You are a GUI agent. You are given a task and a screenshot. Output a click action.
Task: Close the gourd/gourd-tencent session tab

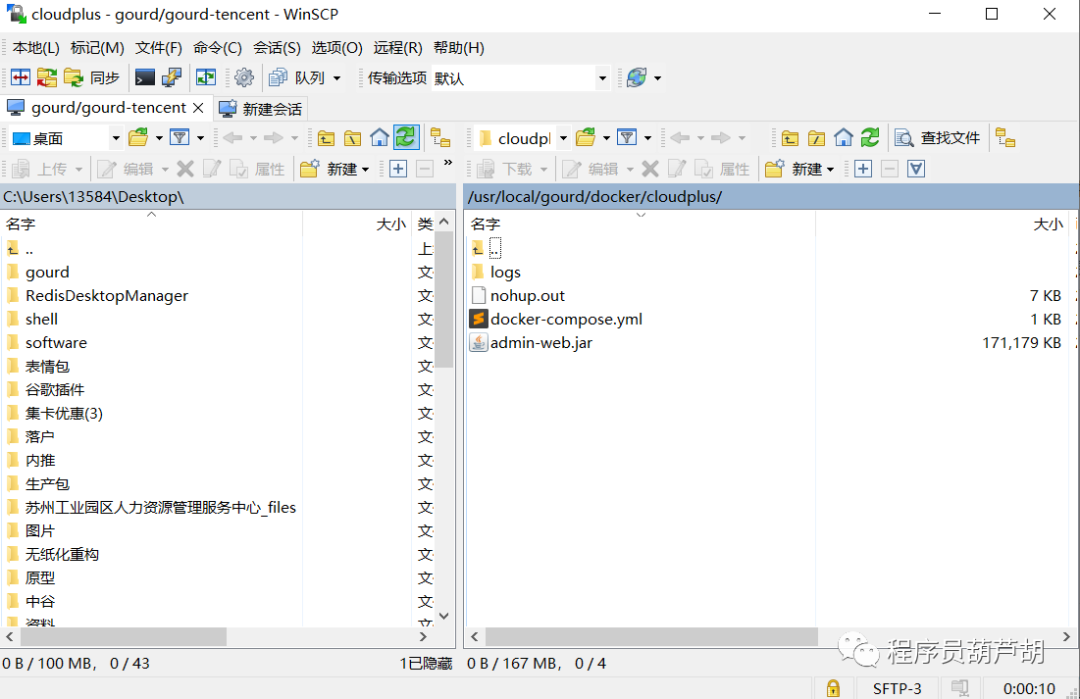click(x=198, y=108)
